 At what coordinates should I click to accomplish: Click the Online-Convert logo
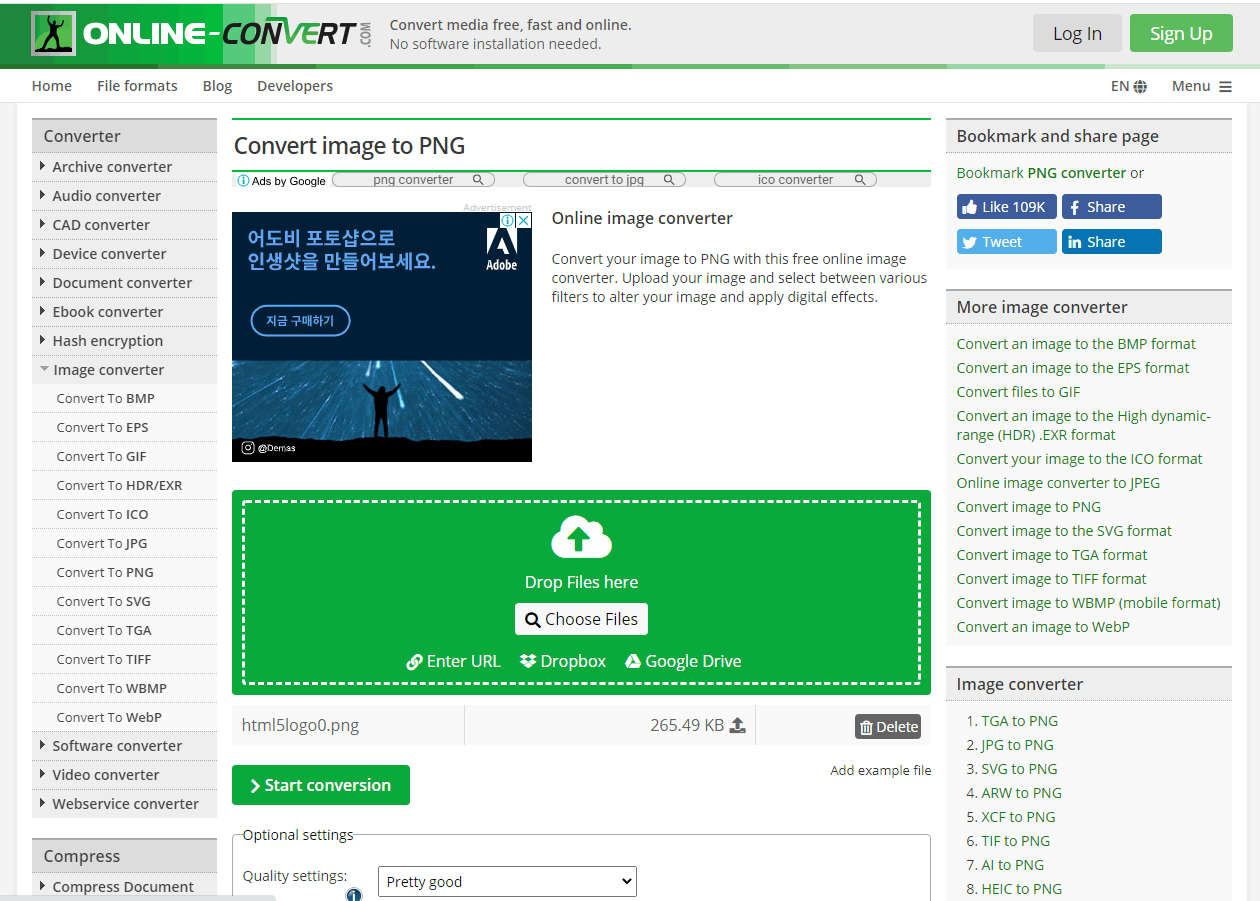[201, 34]
